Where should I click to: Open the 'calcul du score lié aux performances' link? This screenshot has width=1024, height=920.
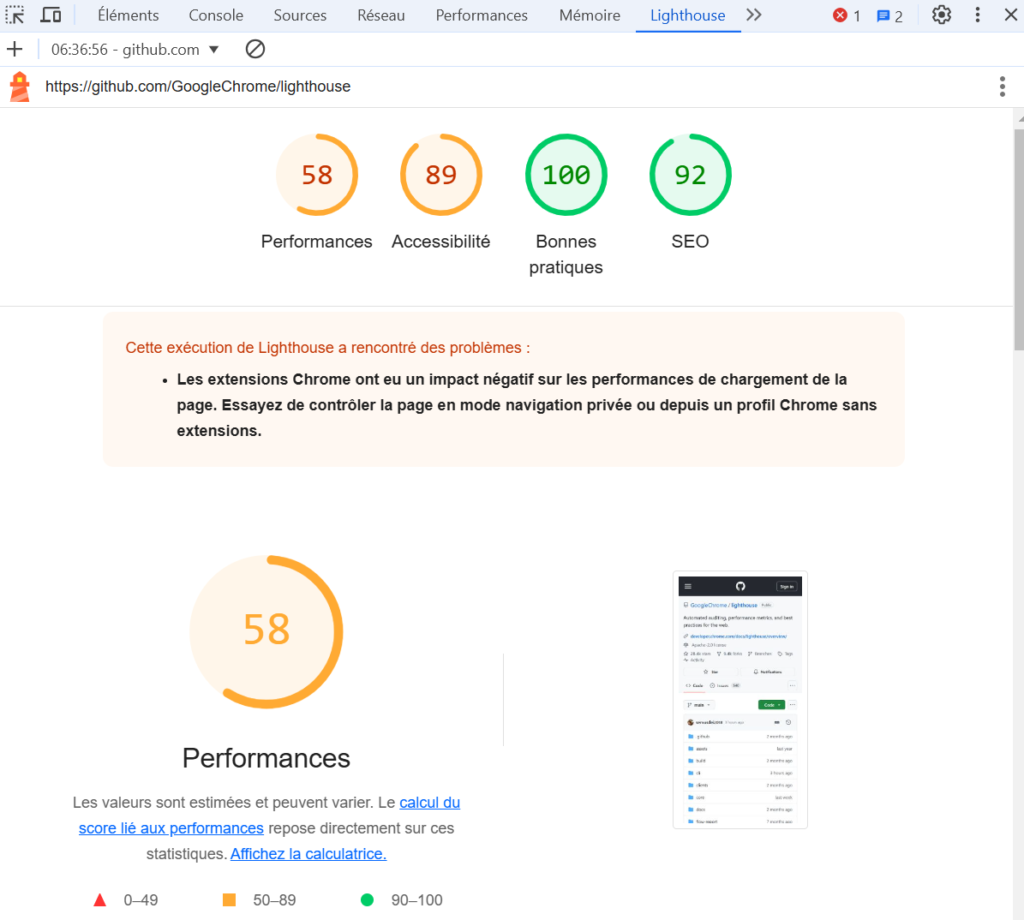[269, 815]
